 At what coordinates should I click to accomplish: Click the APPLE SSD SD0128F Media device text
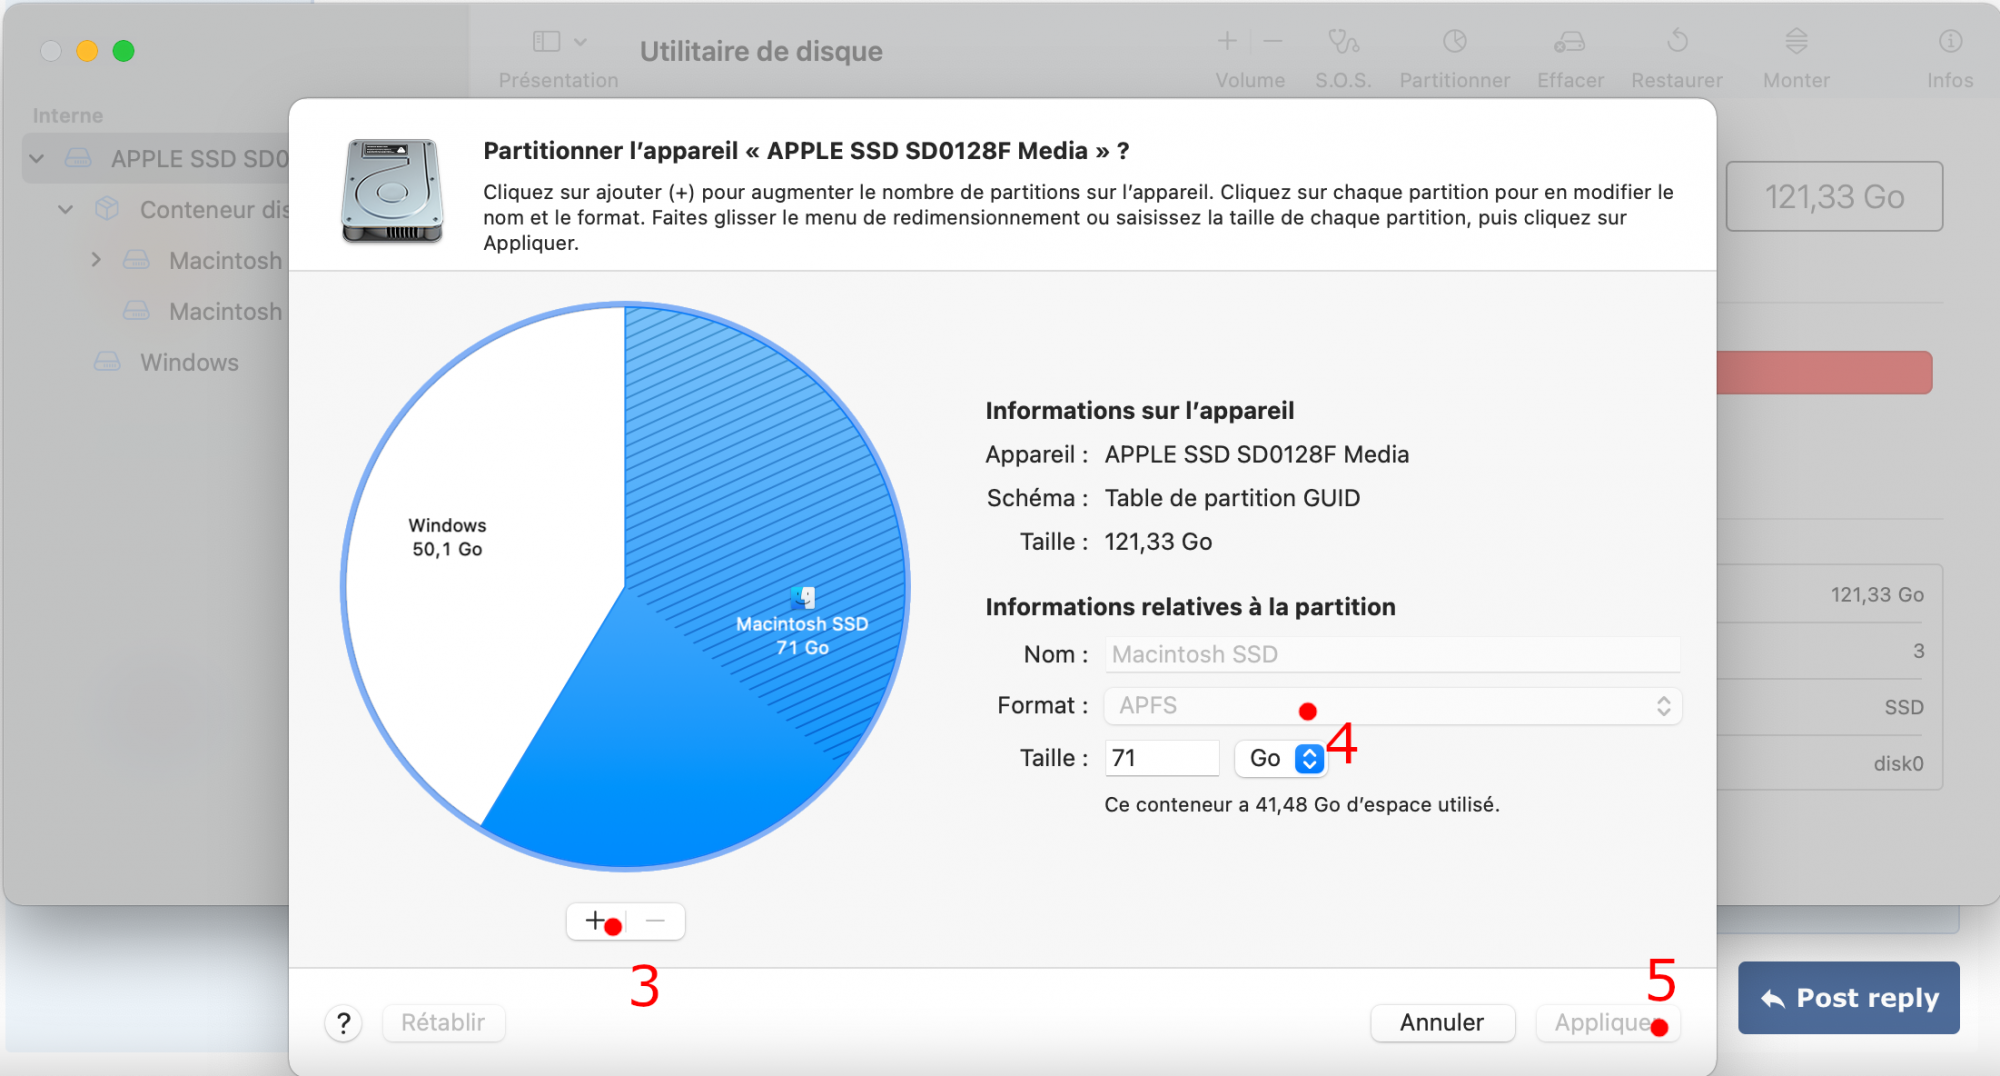click(x=1256, y=454)
